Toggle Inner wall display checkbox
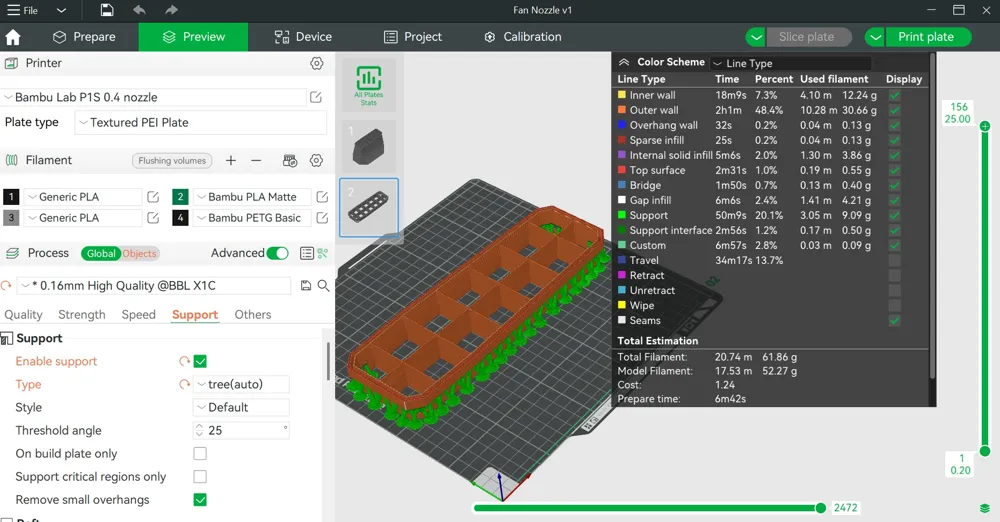The image size is (1000, 522). pyautogui.click(x=895, y=95)
